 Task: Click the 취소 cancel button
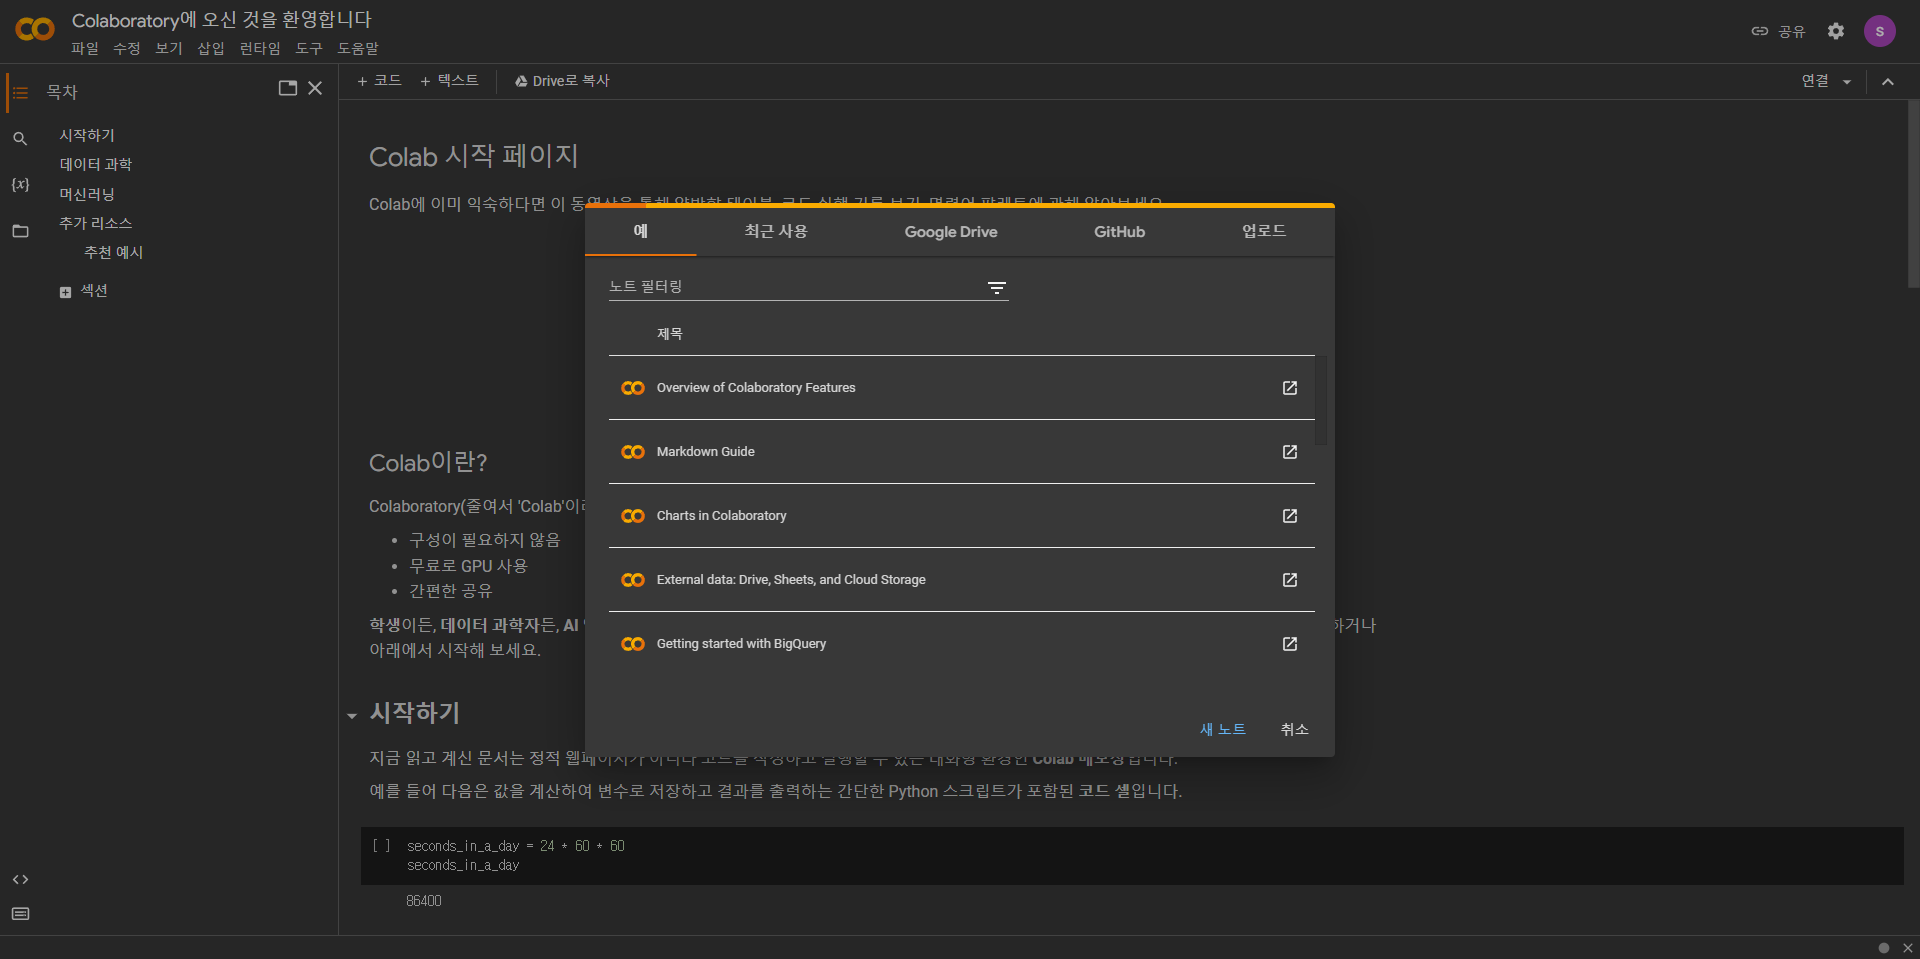tap(1294, 729)
